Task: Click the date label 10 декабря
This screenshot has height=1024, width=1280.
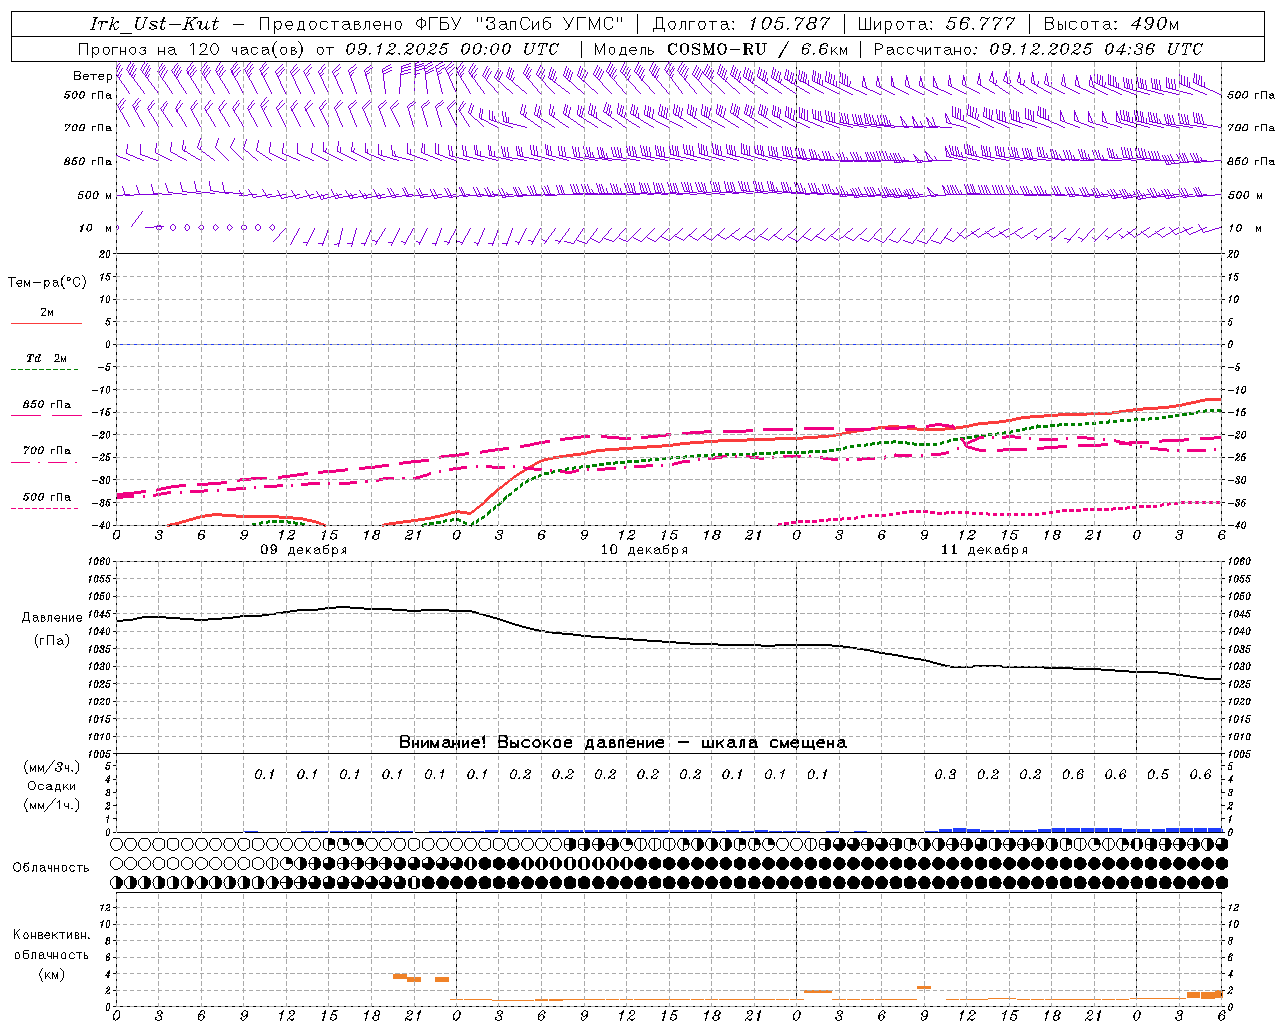Action: (644, 550)
